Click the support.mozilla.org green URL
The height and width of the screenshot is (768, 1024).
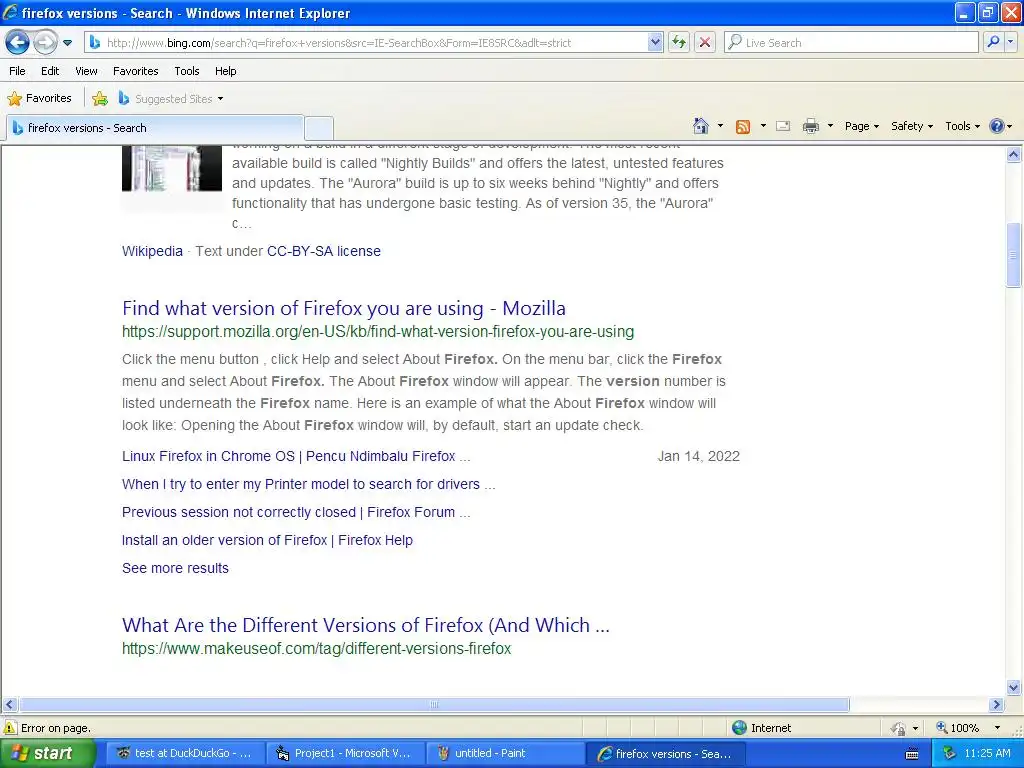coord(377,332)
